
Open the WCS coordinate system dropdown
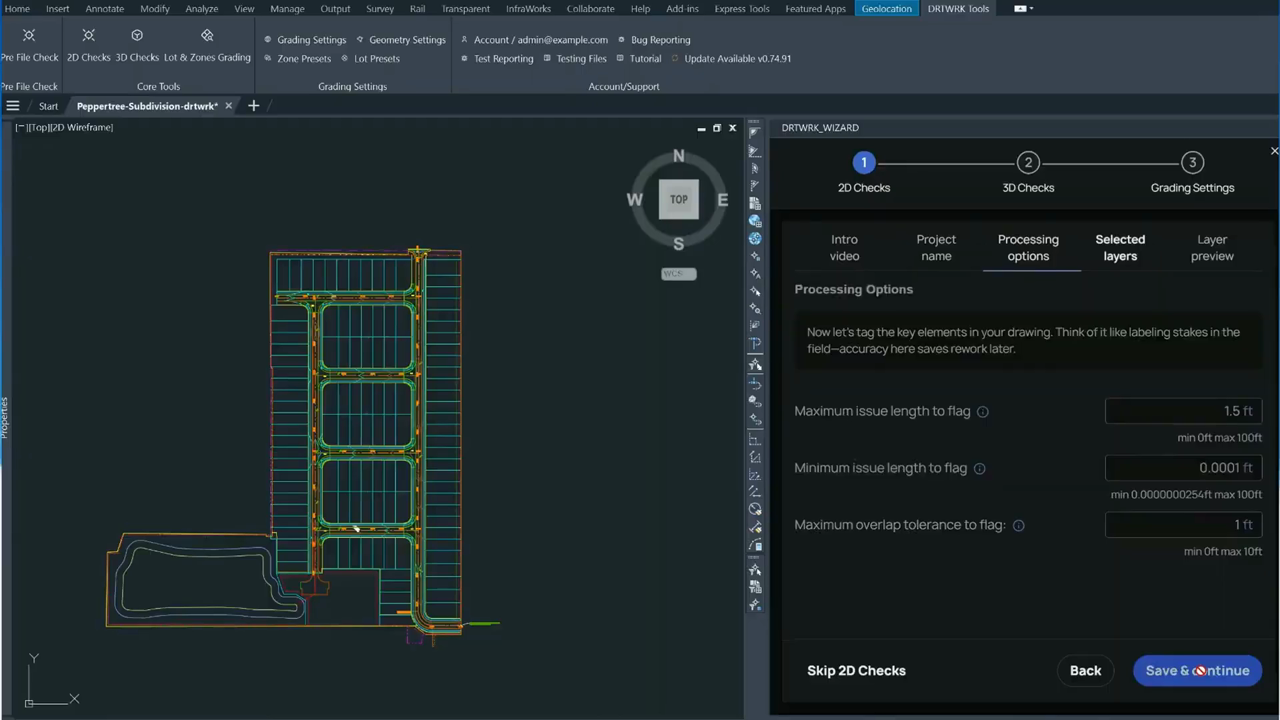tap(679, 274)
